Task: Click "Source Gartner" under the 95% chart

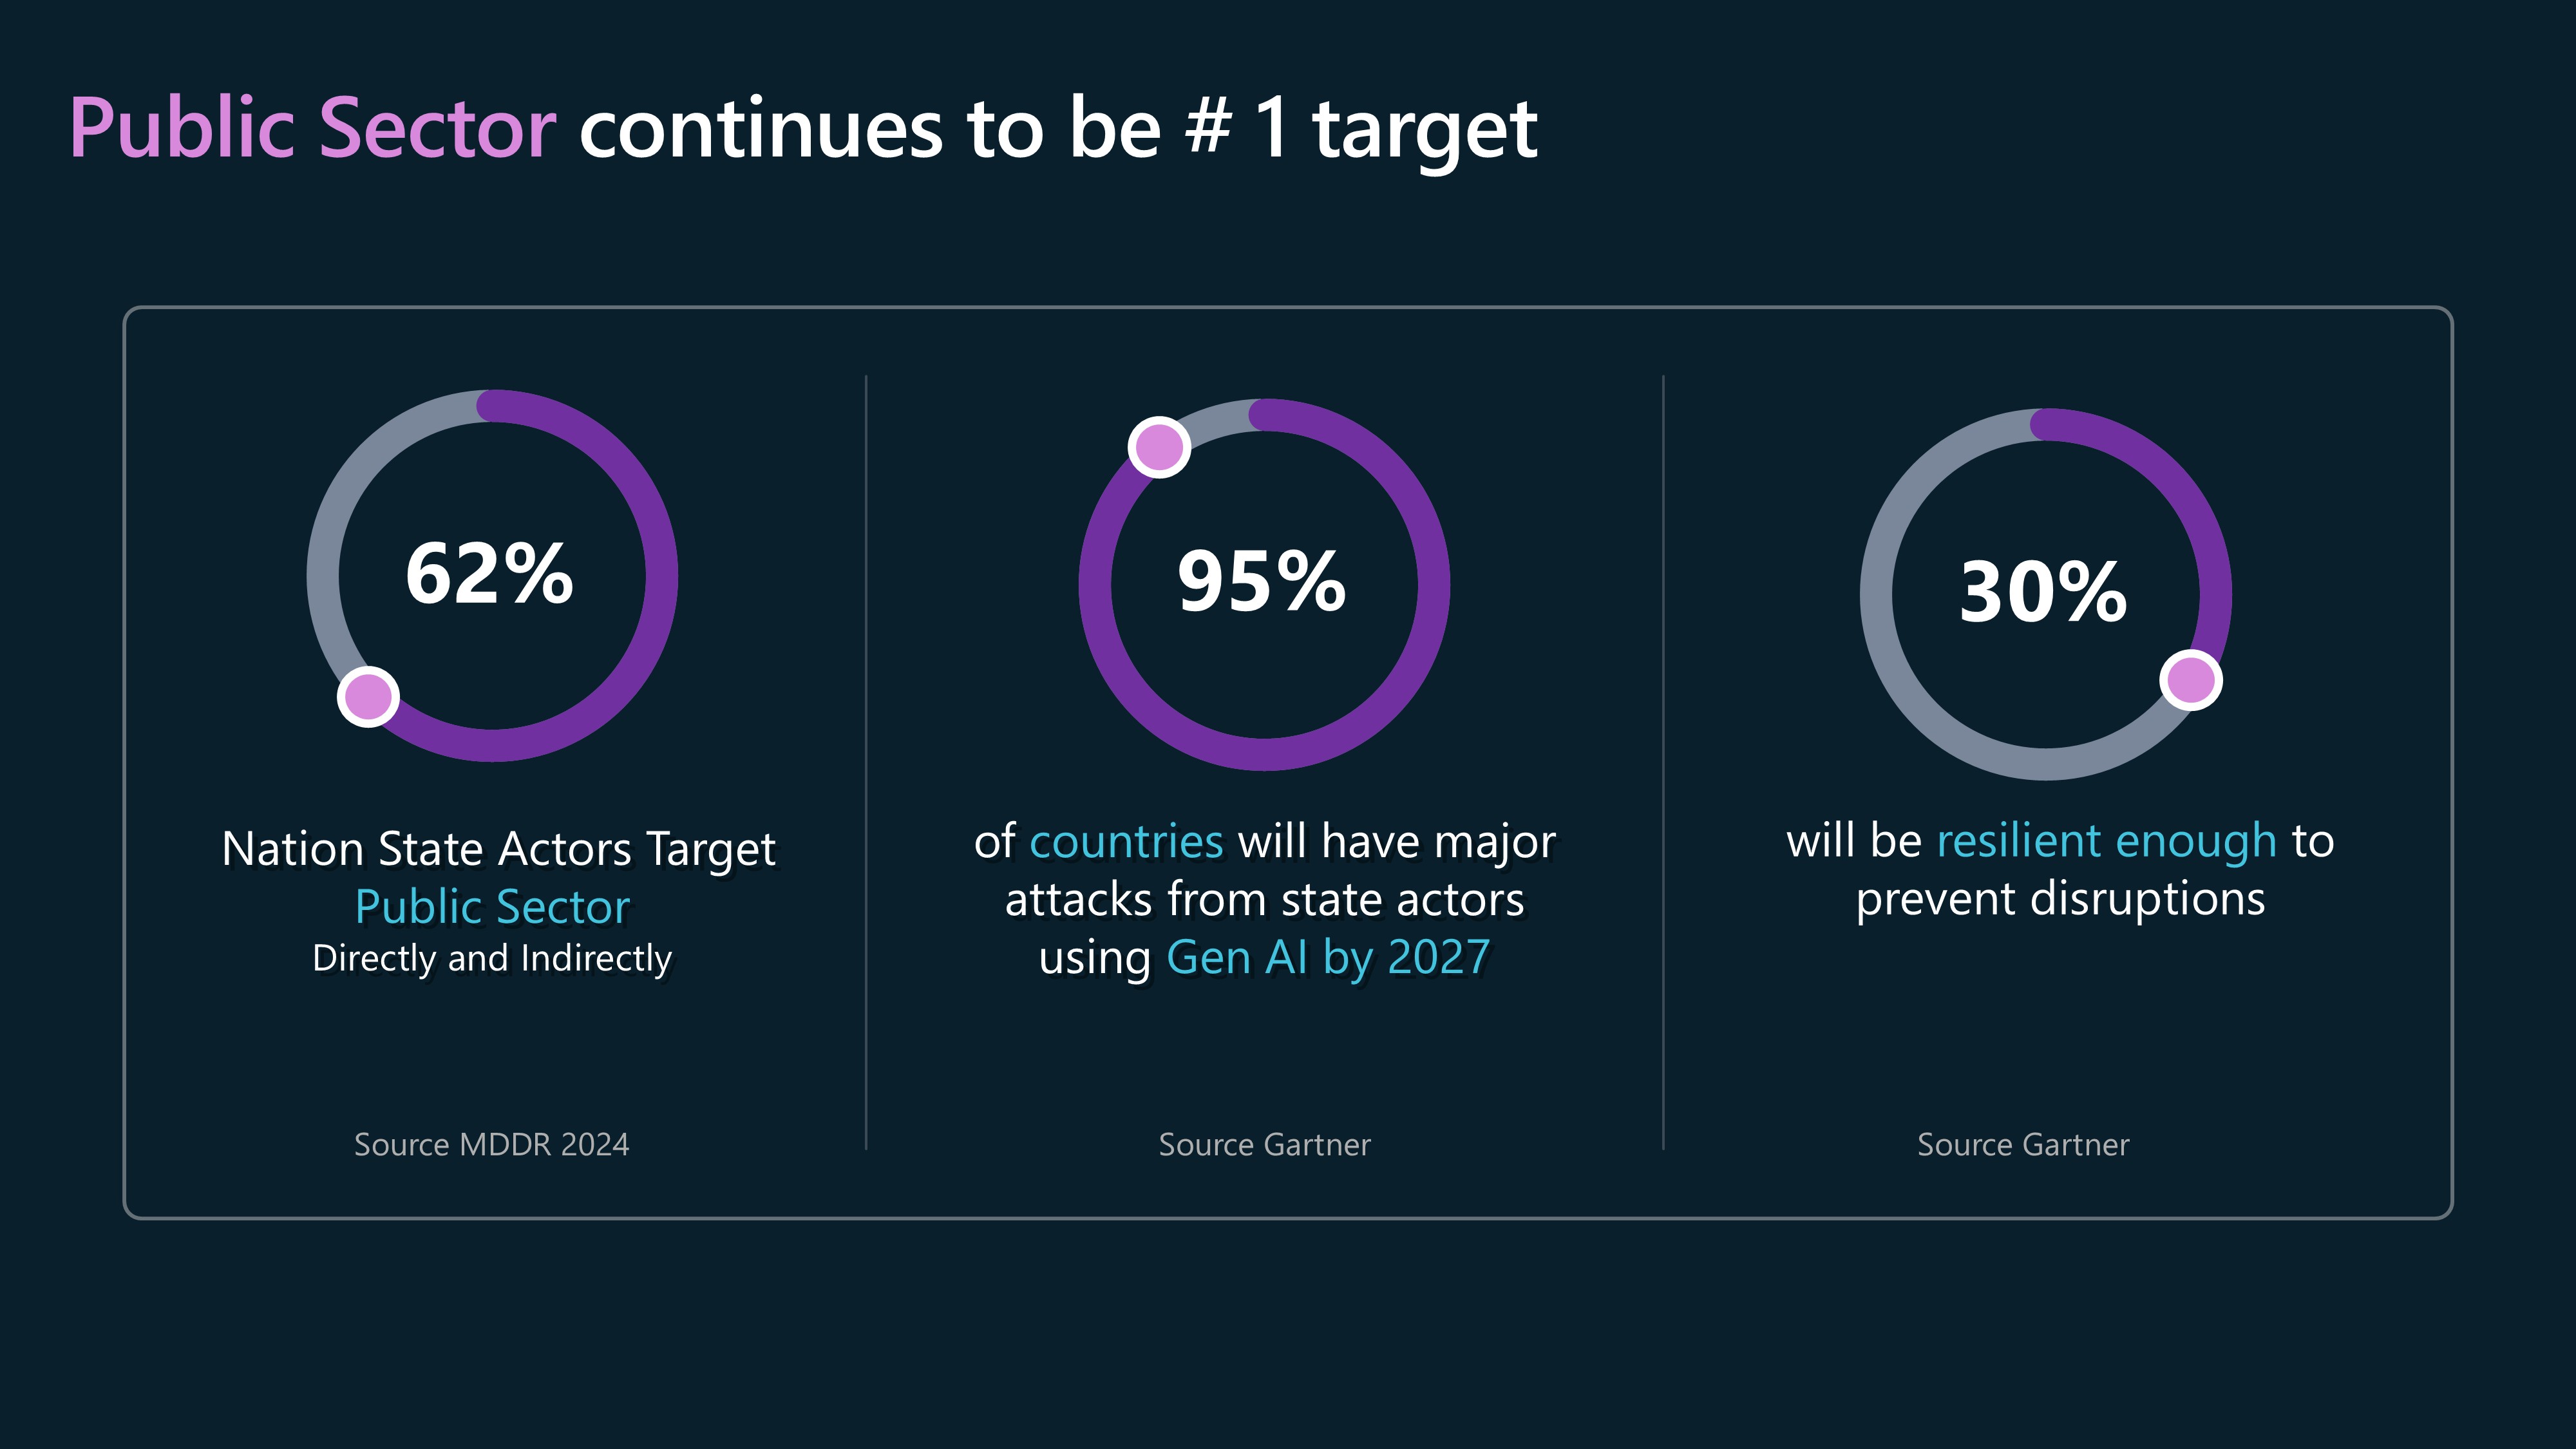Action: (1264, 1144)
